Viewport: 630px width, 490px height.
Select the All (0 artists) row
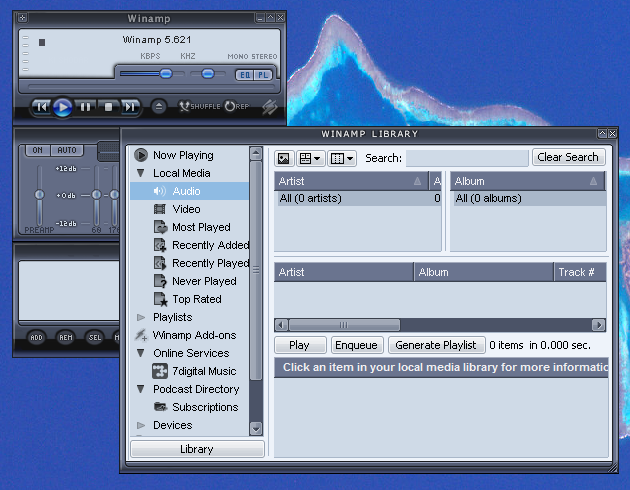[x=358, y=198]
